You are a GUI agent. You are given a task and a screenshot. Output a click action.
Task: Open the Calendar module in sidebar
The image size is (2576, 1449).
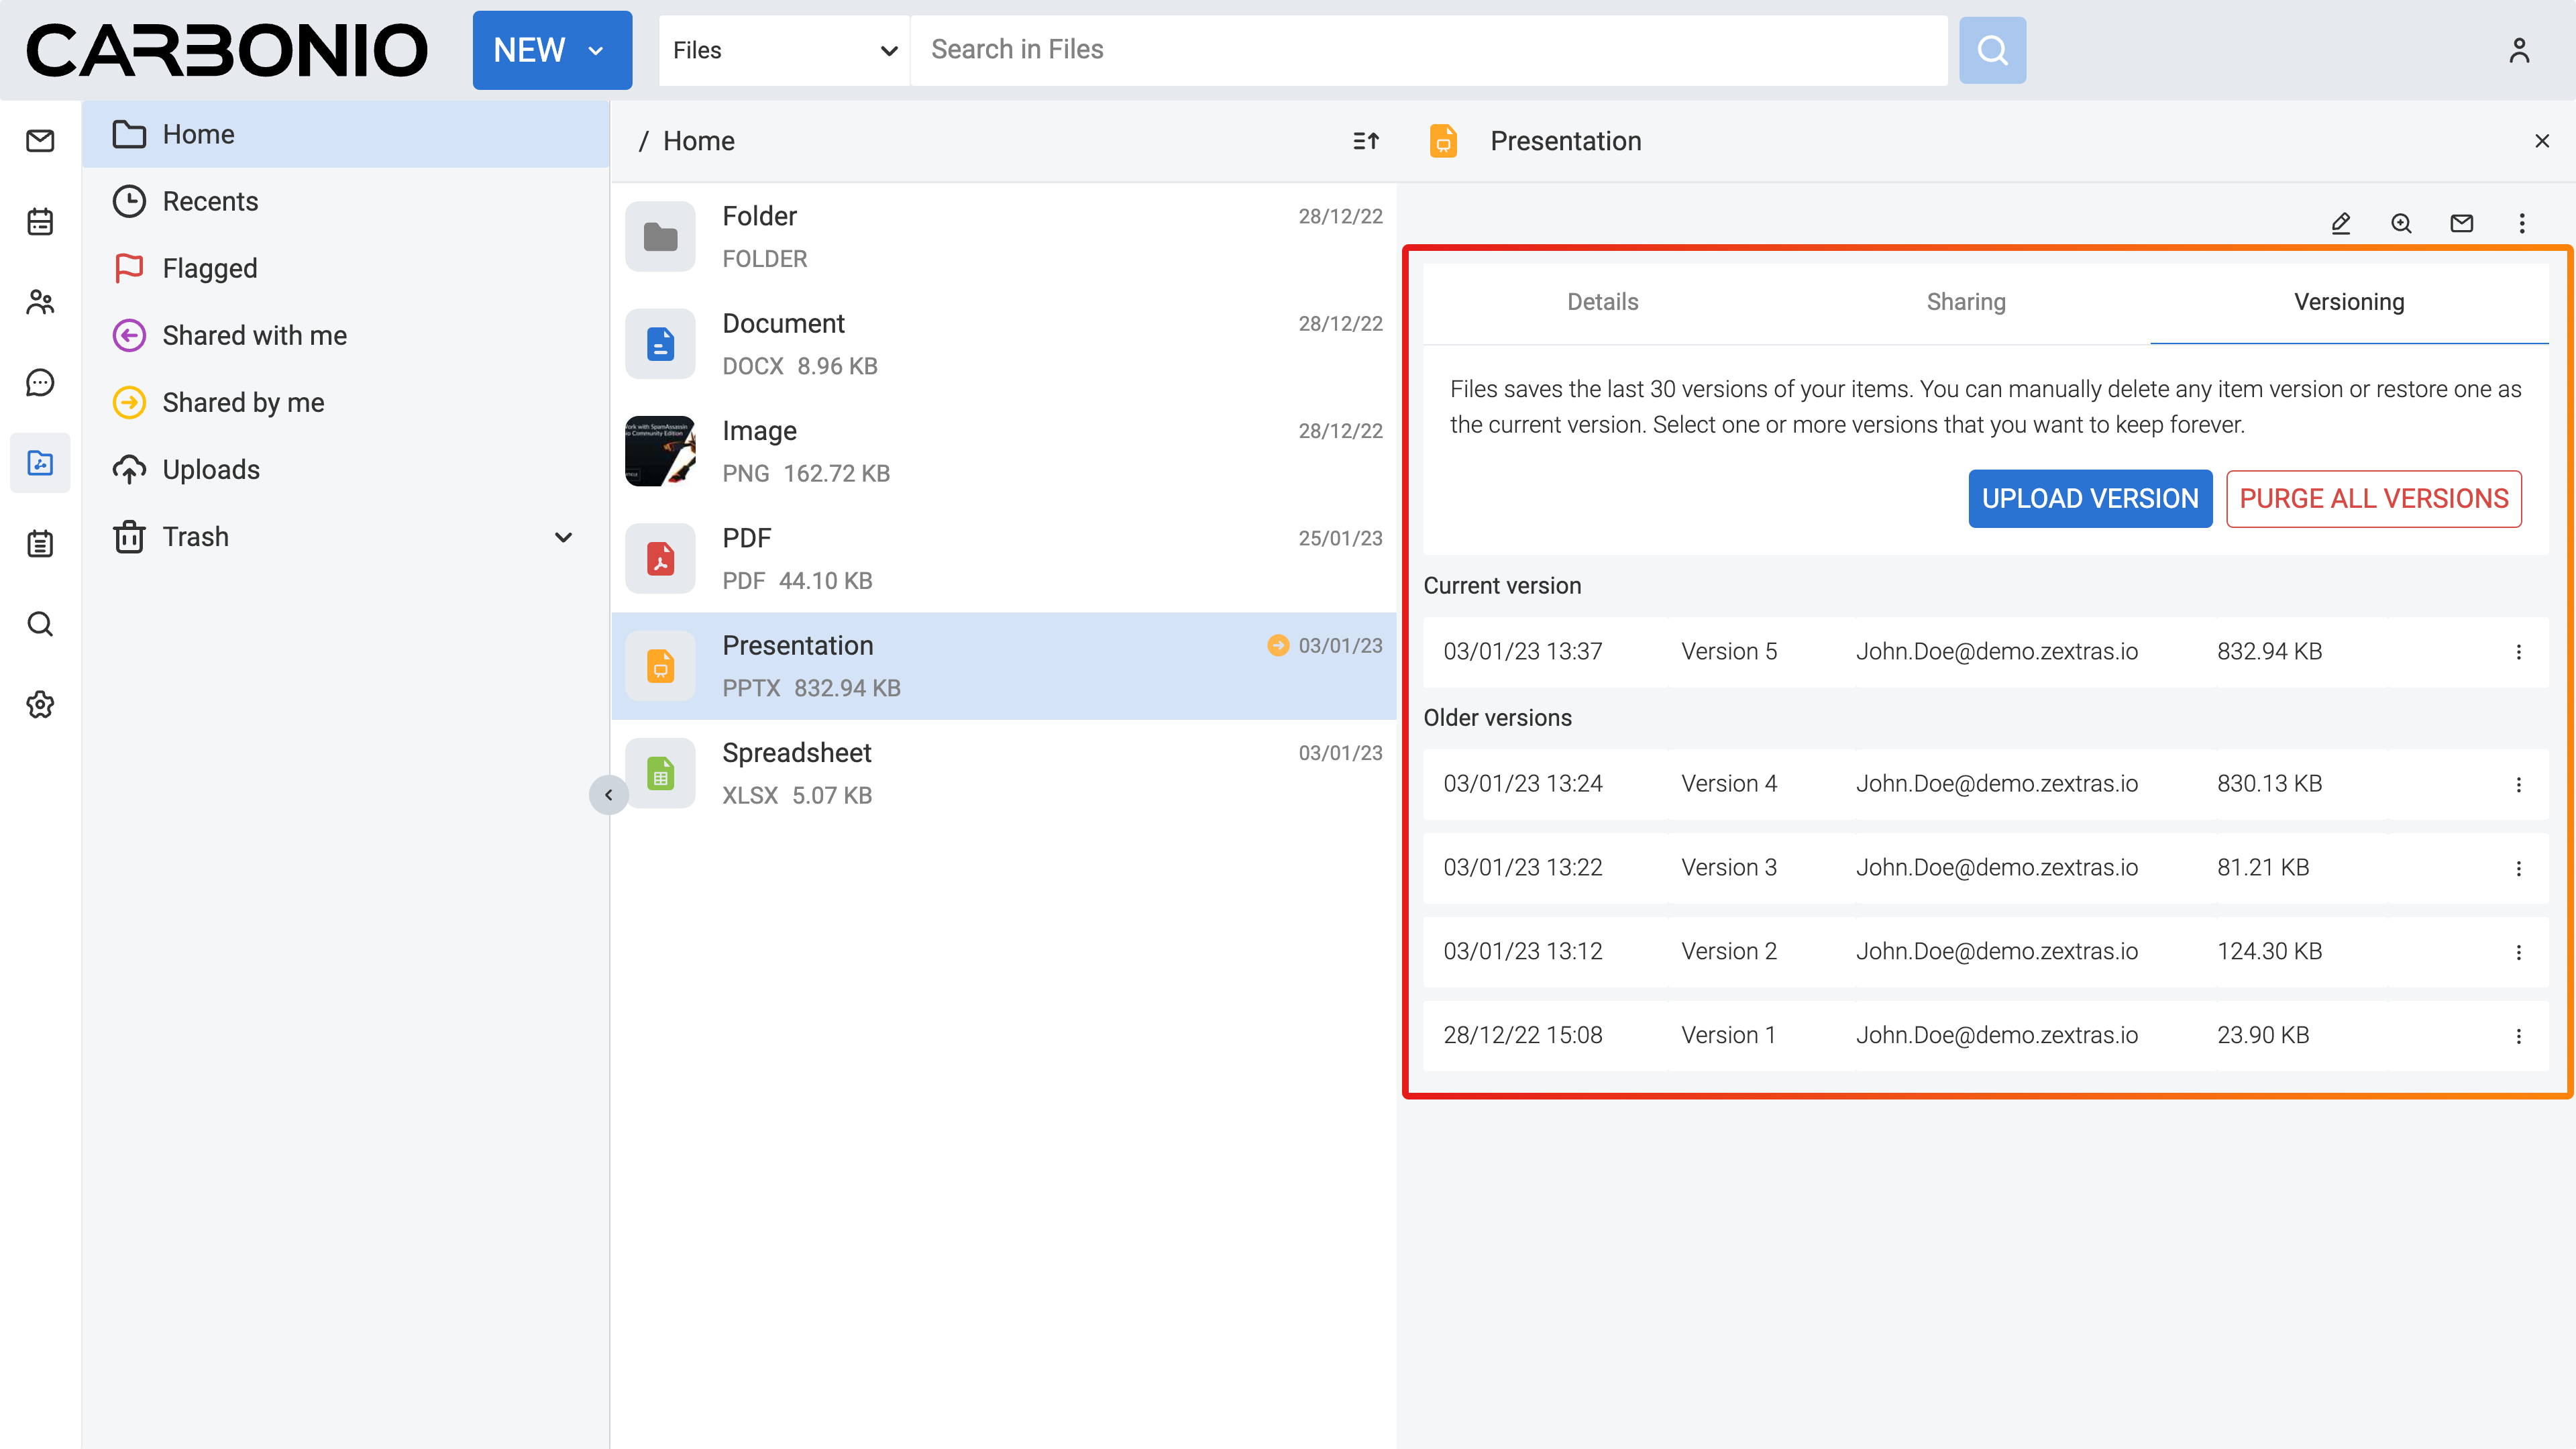tap(40, 221)
